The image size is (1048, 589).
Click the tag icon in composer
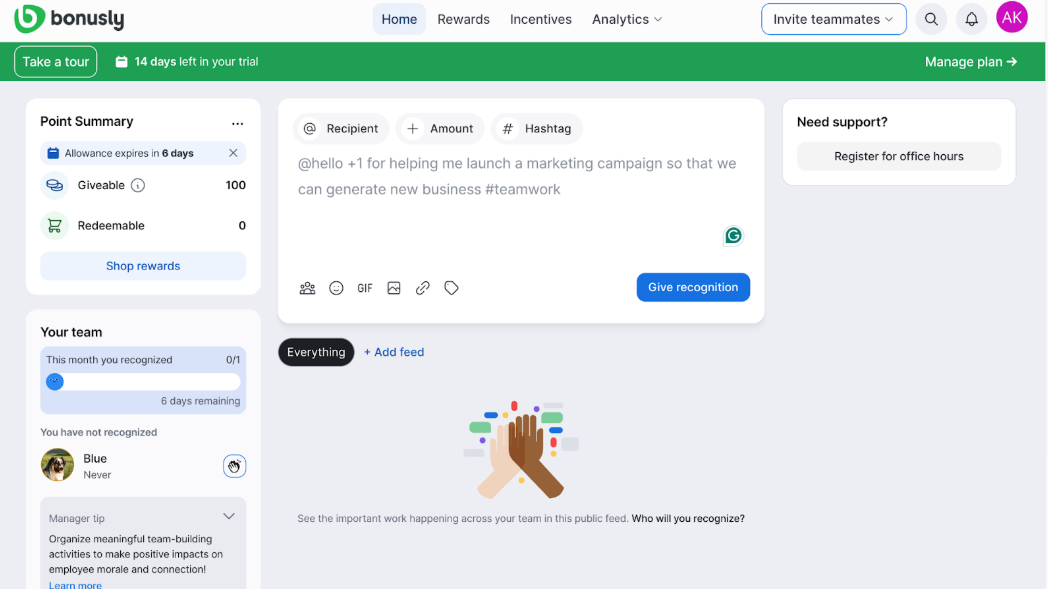(x=452, y=288)
